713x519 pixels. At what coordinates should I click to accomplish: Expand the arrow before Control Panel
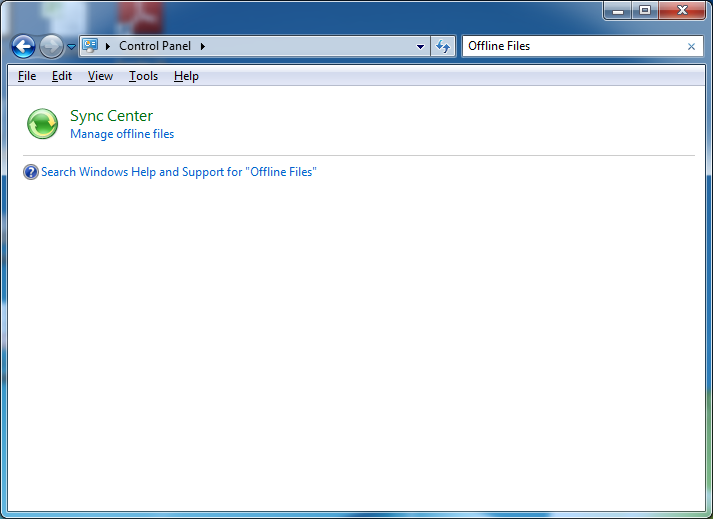(x=108, y=46)
